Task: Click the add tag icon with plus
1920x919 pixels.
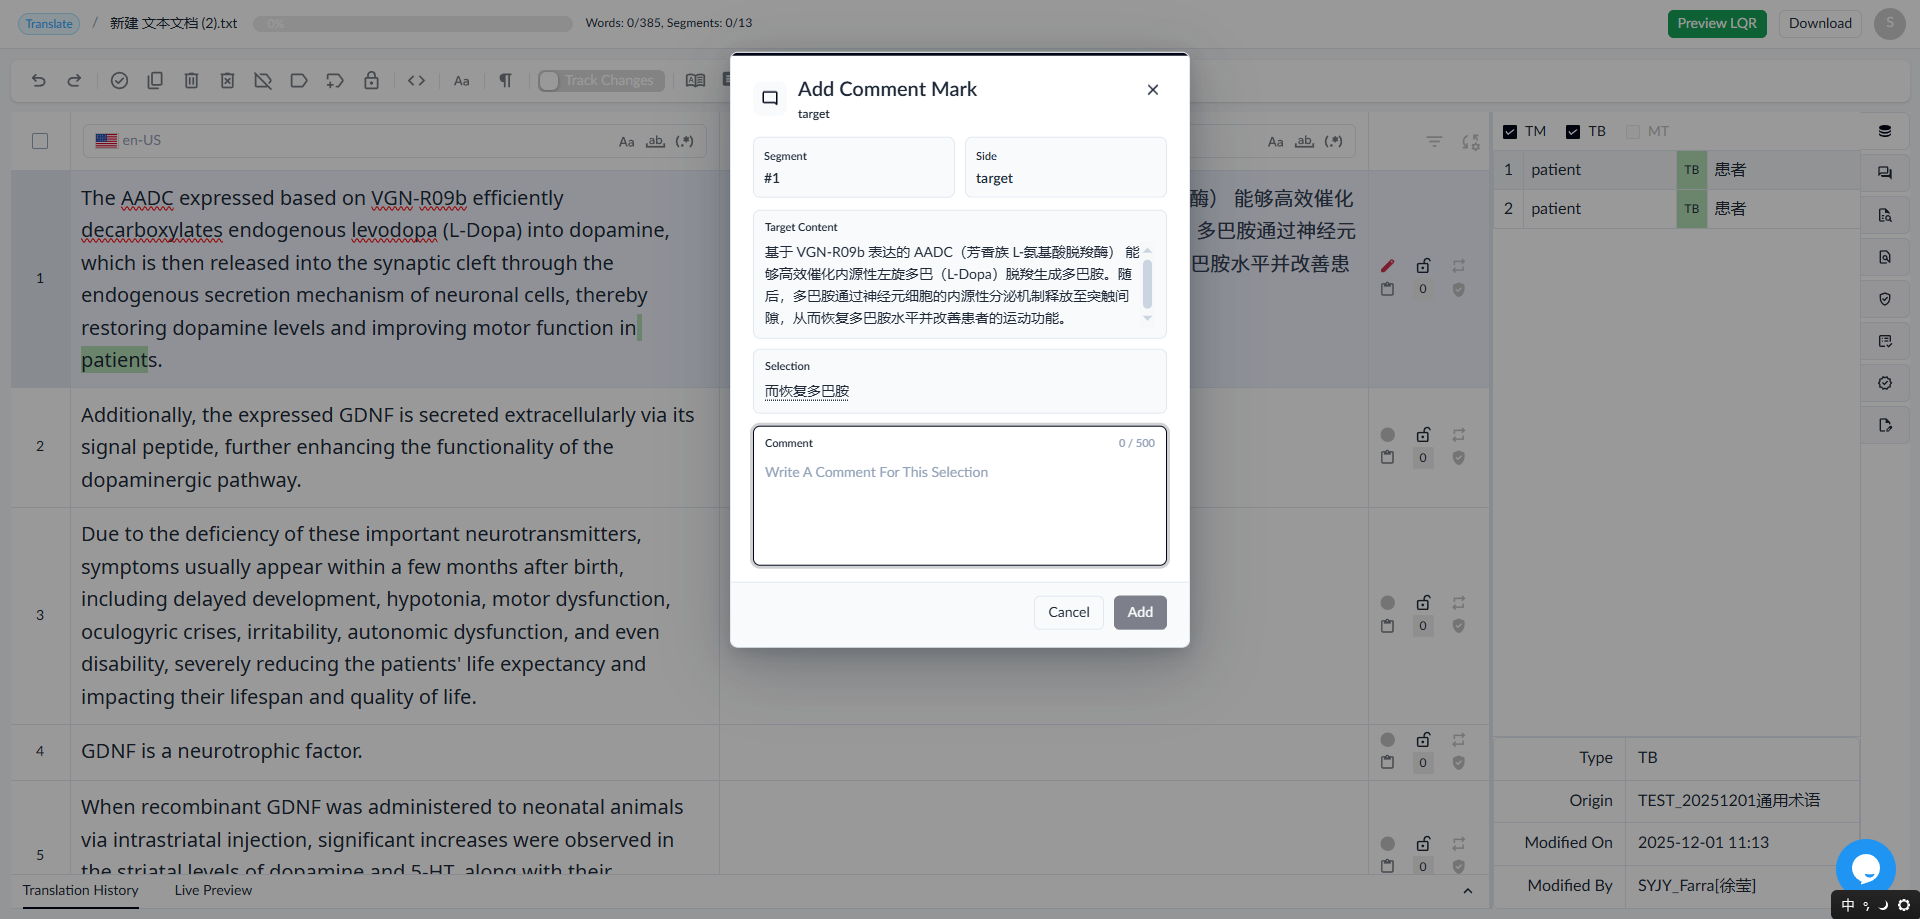Action: (335, 81)
